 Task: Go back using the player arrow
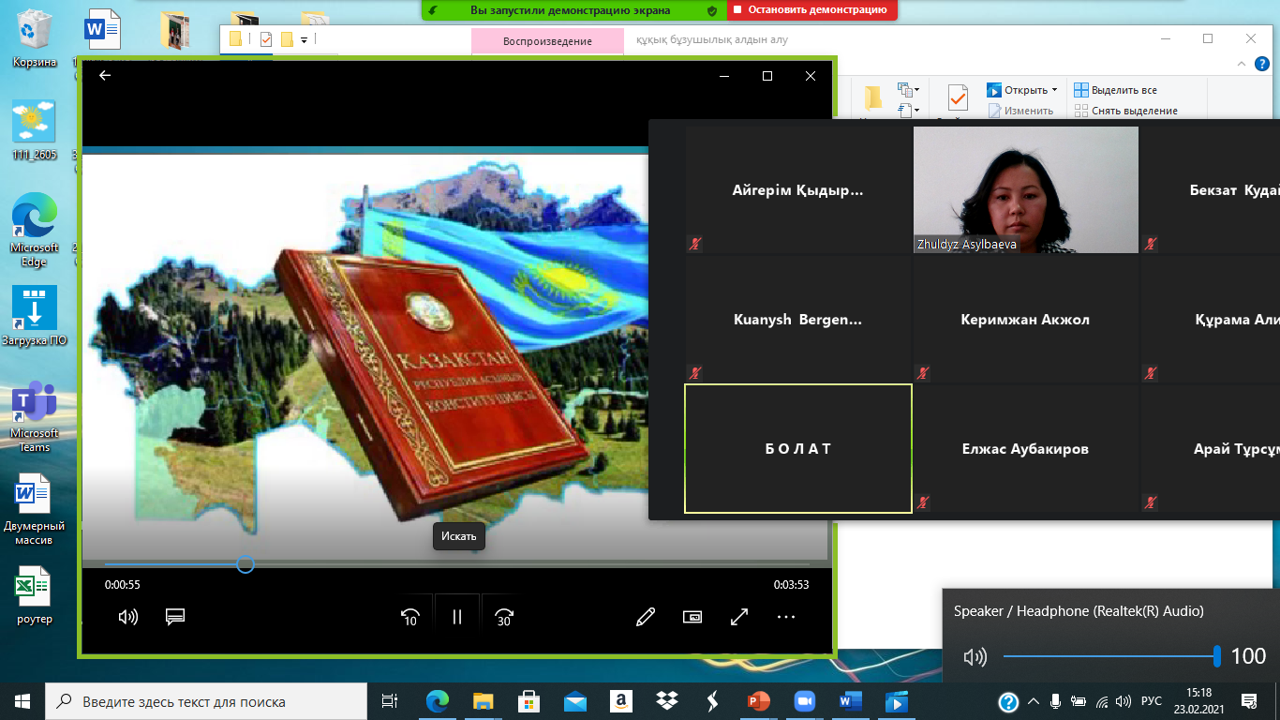pyautogui.click(x=105, y=76)
